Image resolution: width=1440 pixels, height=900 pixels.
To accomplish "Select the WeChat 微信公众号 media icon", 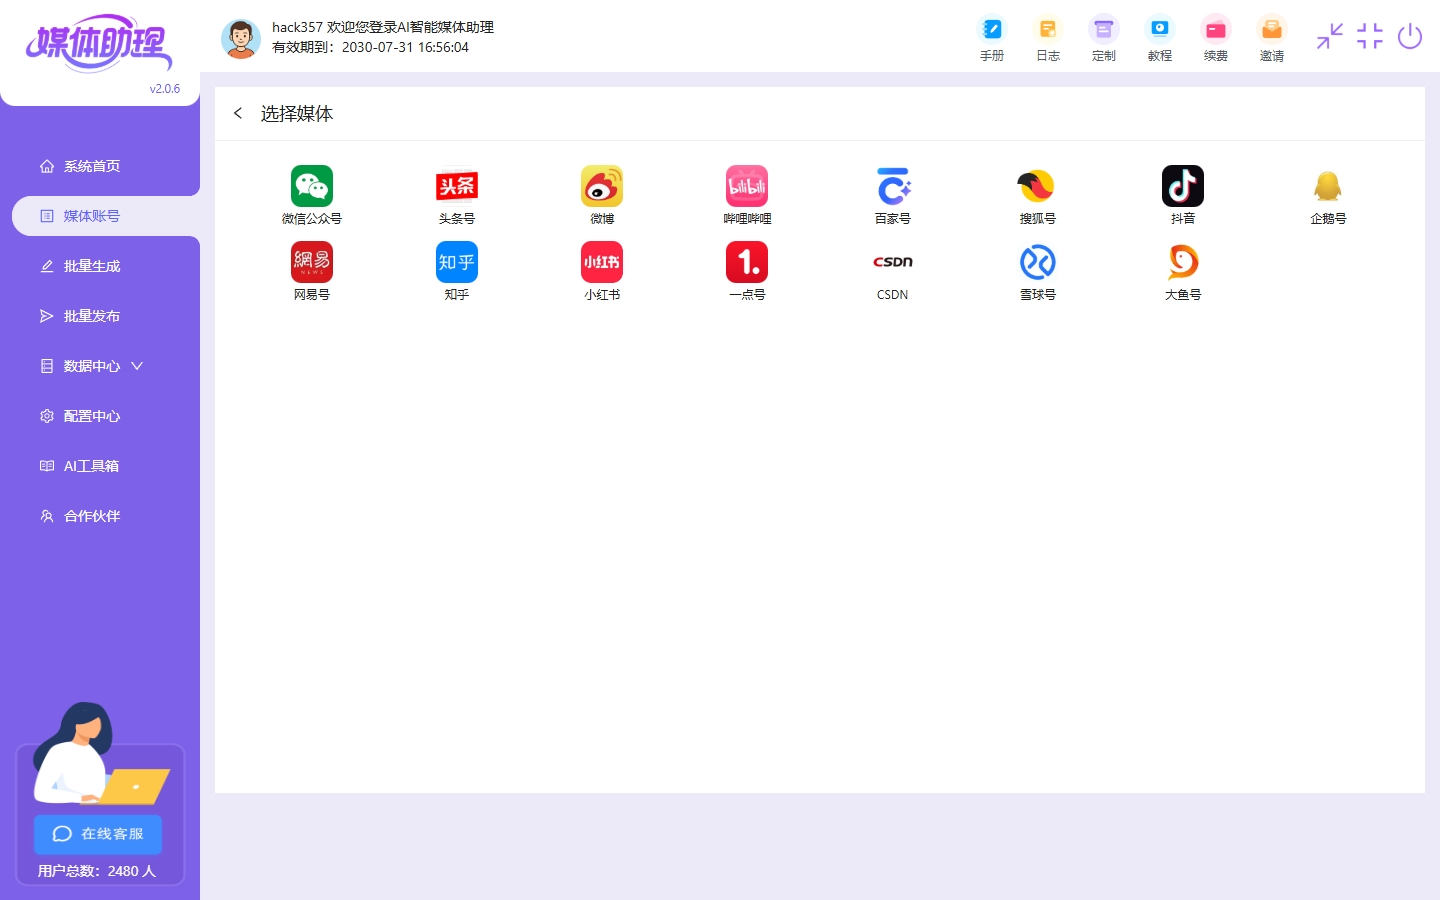I will (311, 187).
